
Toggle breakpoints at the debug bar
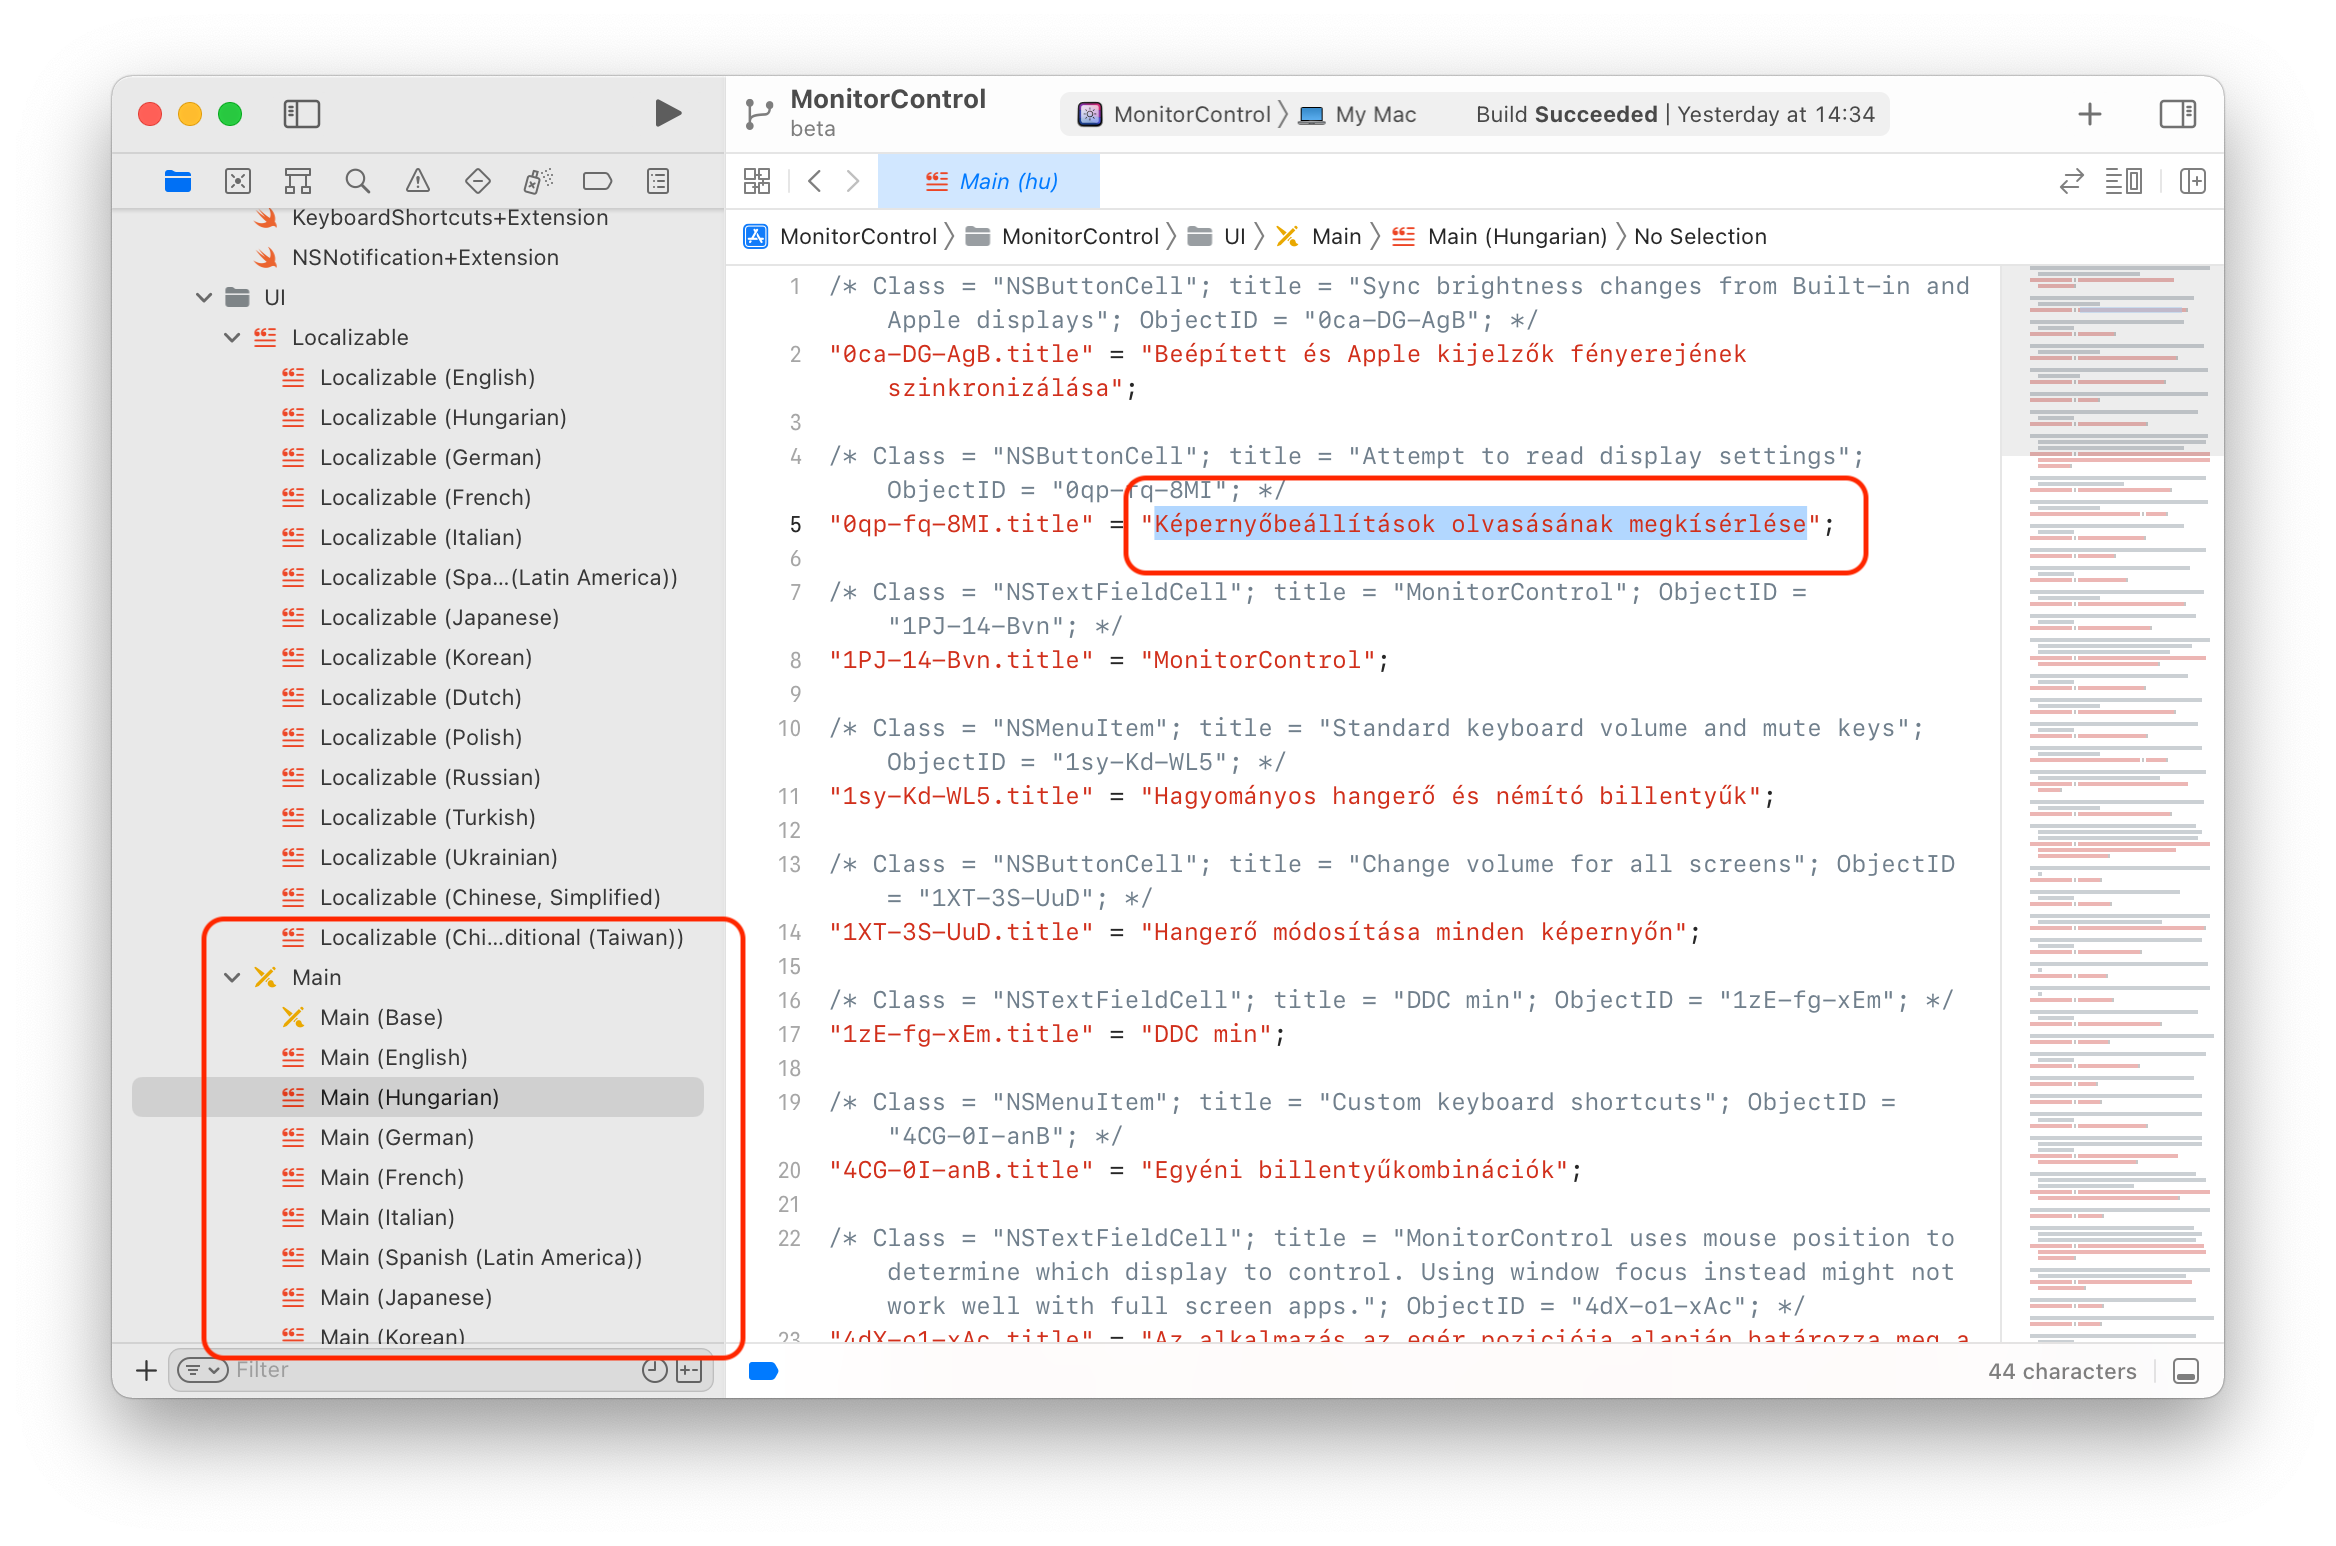(762, 1370)
